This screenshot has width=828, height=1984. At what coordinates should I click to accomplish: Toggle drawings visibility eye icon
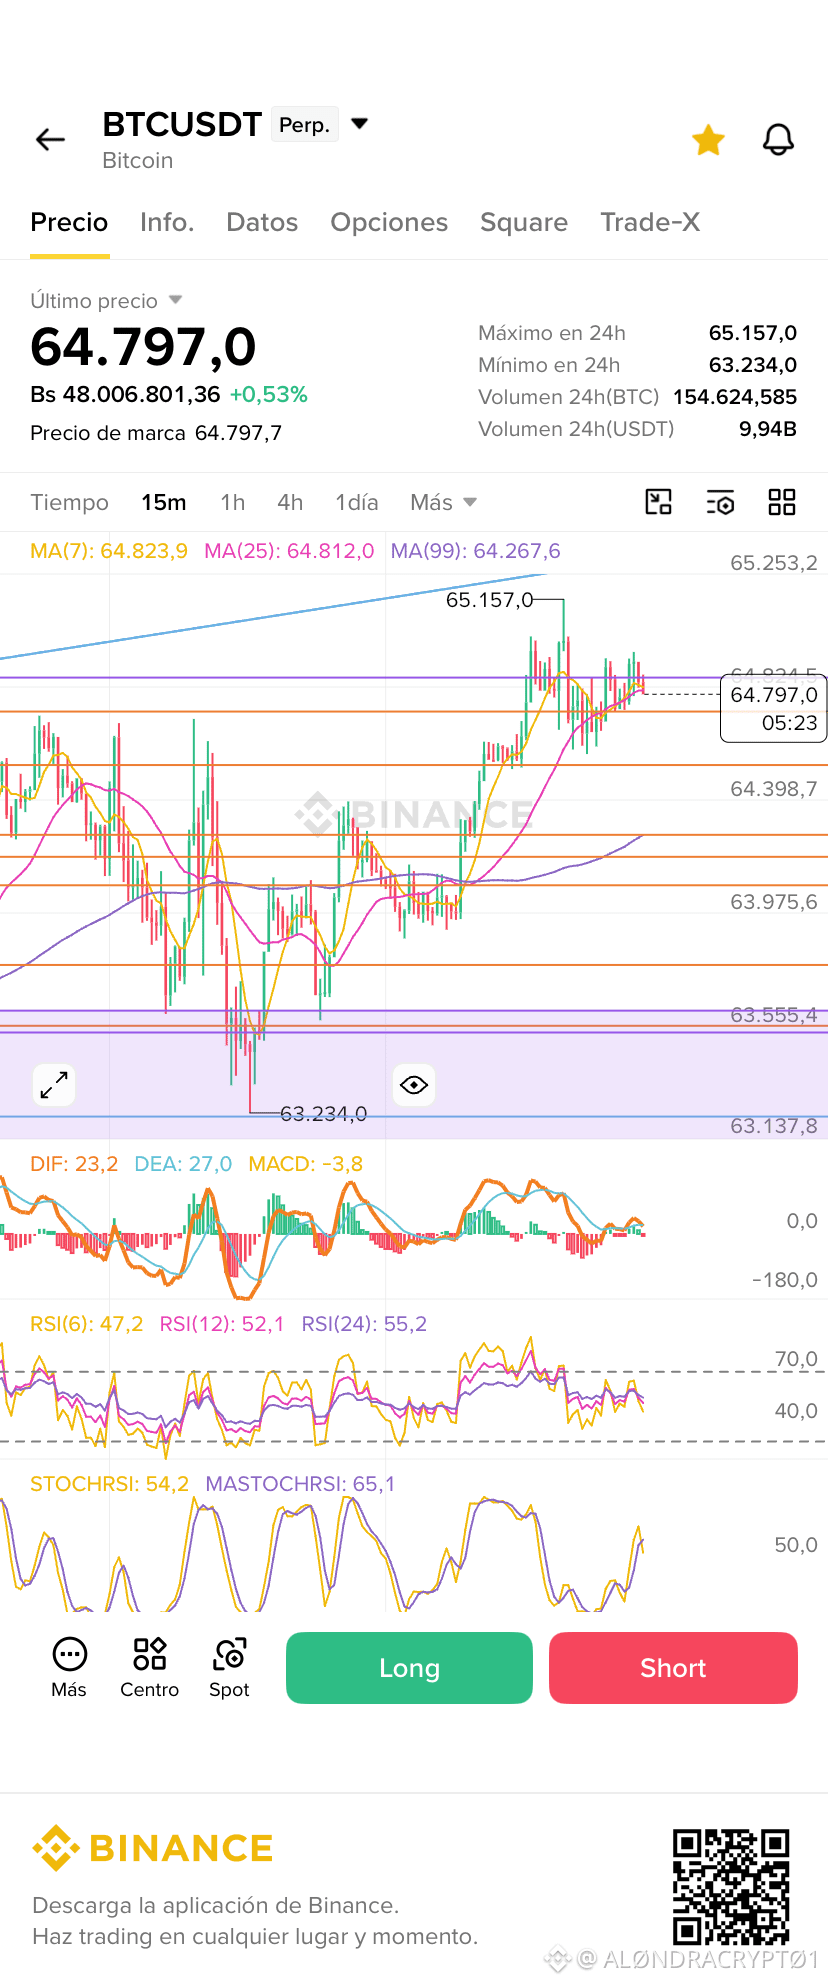(x=414, y=1085)
